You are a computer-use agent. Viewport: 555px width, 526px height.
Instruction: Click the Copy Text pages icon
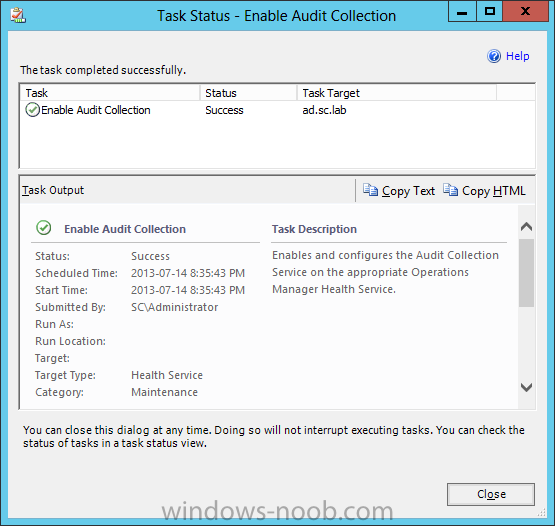(x=370, y=190)
